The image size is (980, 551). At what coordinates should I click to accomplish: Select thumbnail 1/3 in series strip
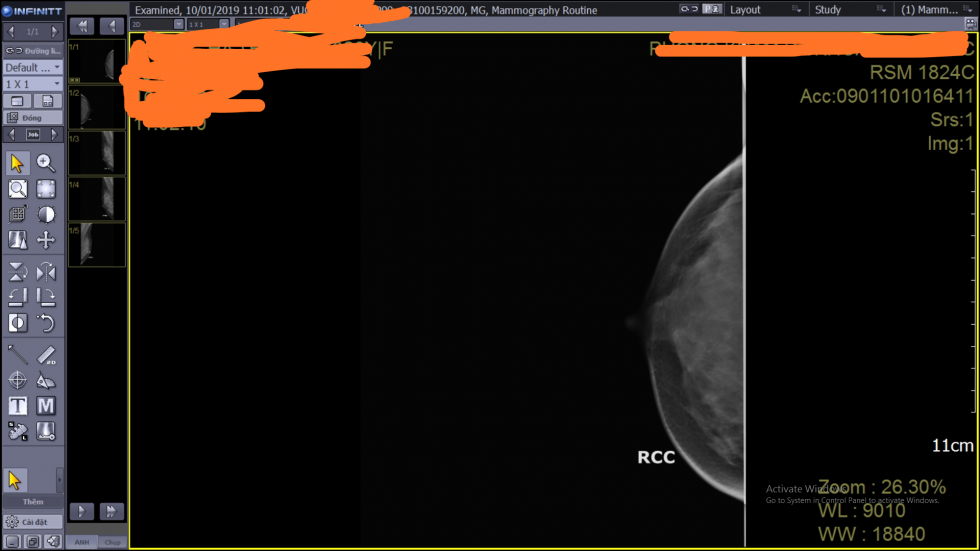97,153
